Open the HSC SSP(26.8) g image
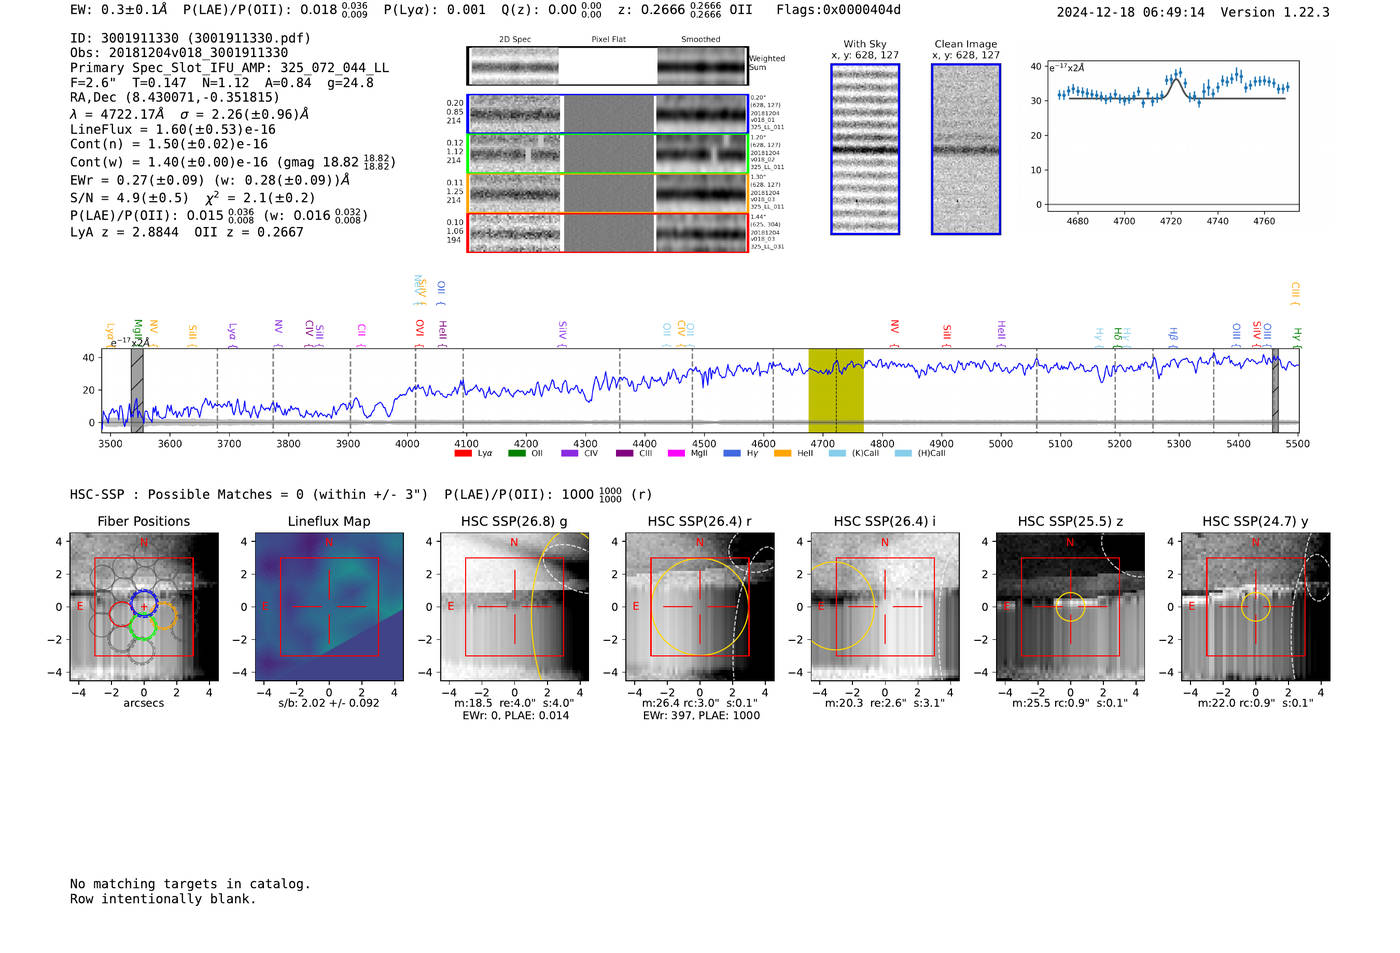 coord(514,607)
